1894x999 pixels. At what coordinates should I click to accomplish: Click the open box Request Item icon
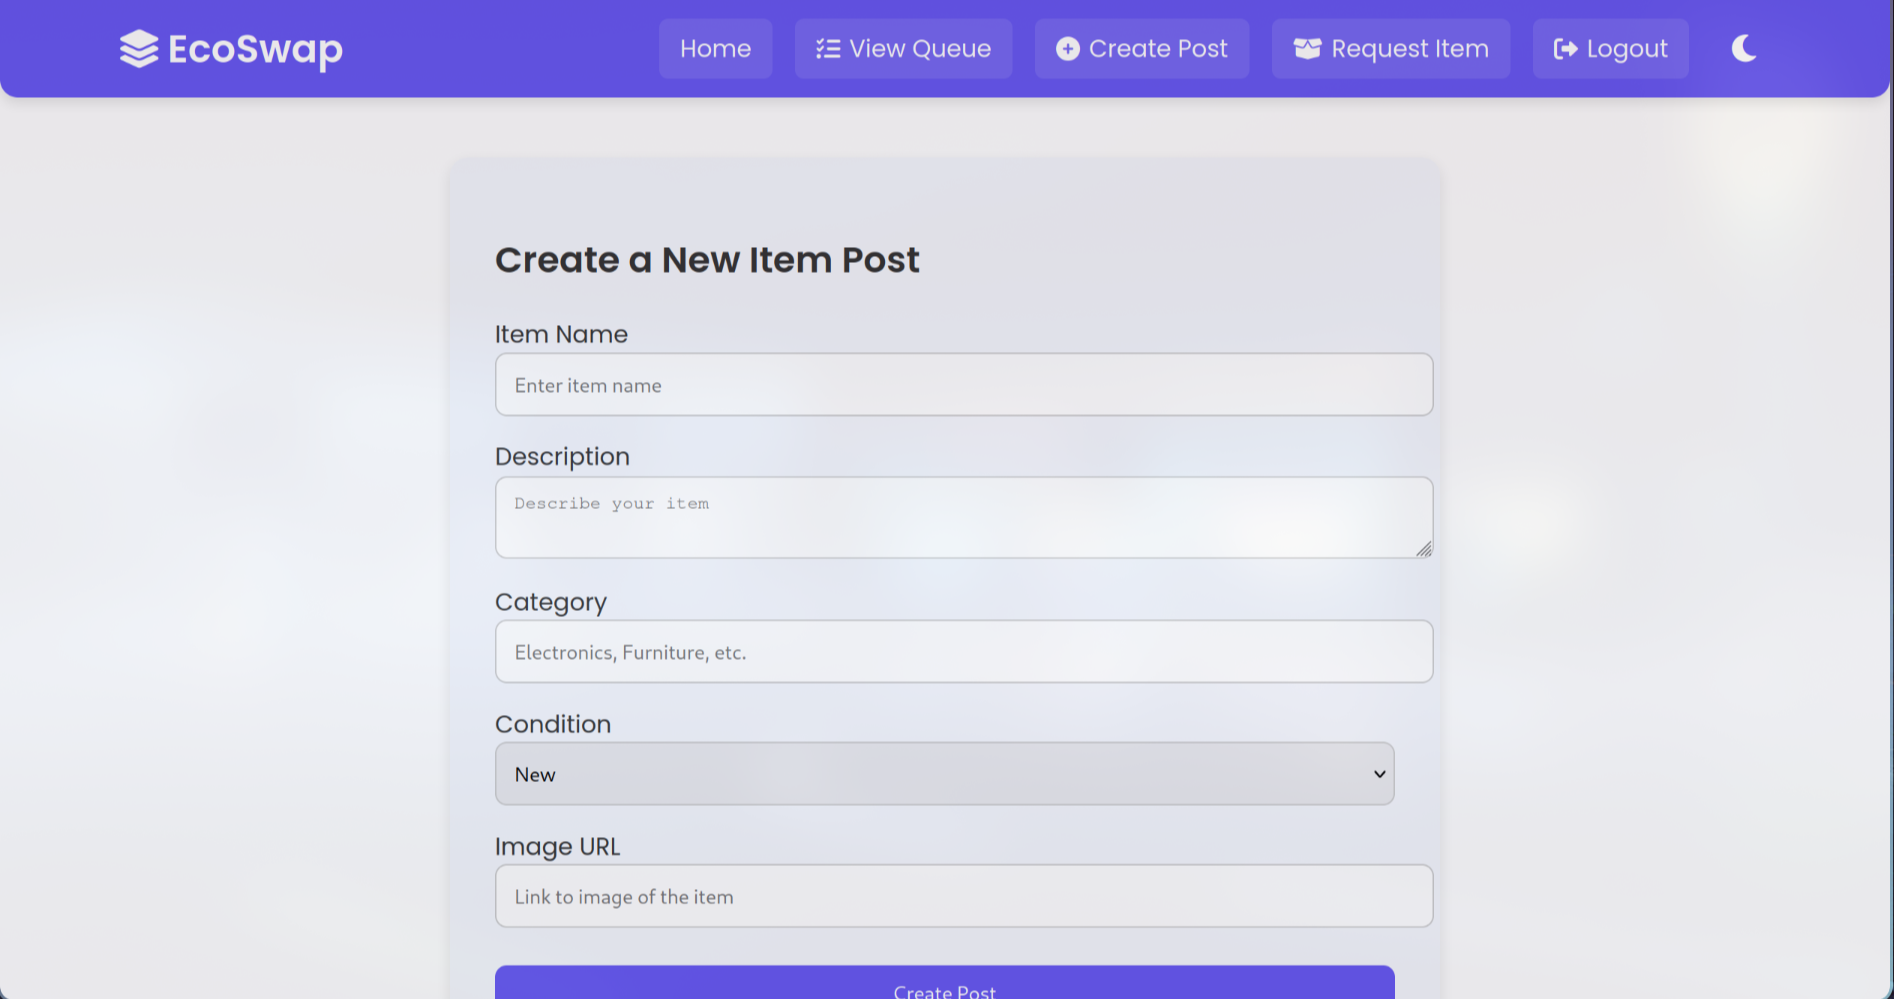point(1307,49)
